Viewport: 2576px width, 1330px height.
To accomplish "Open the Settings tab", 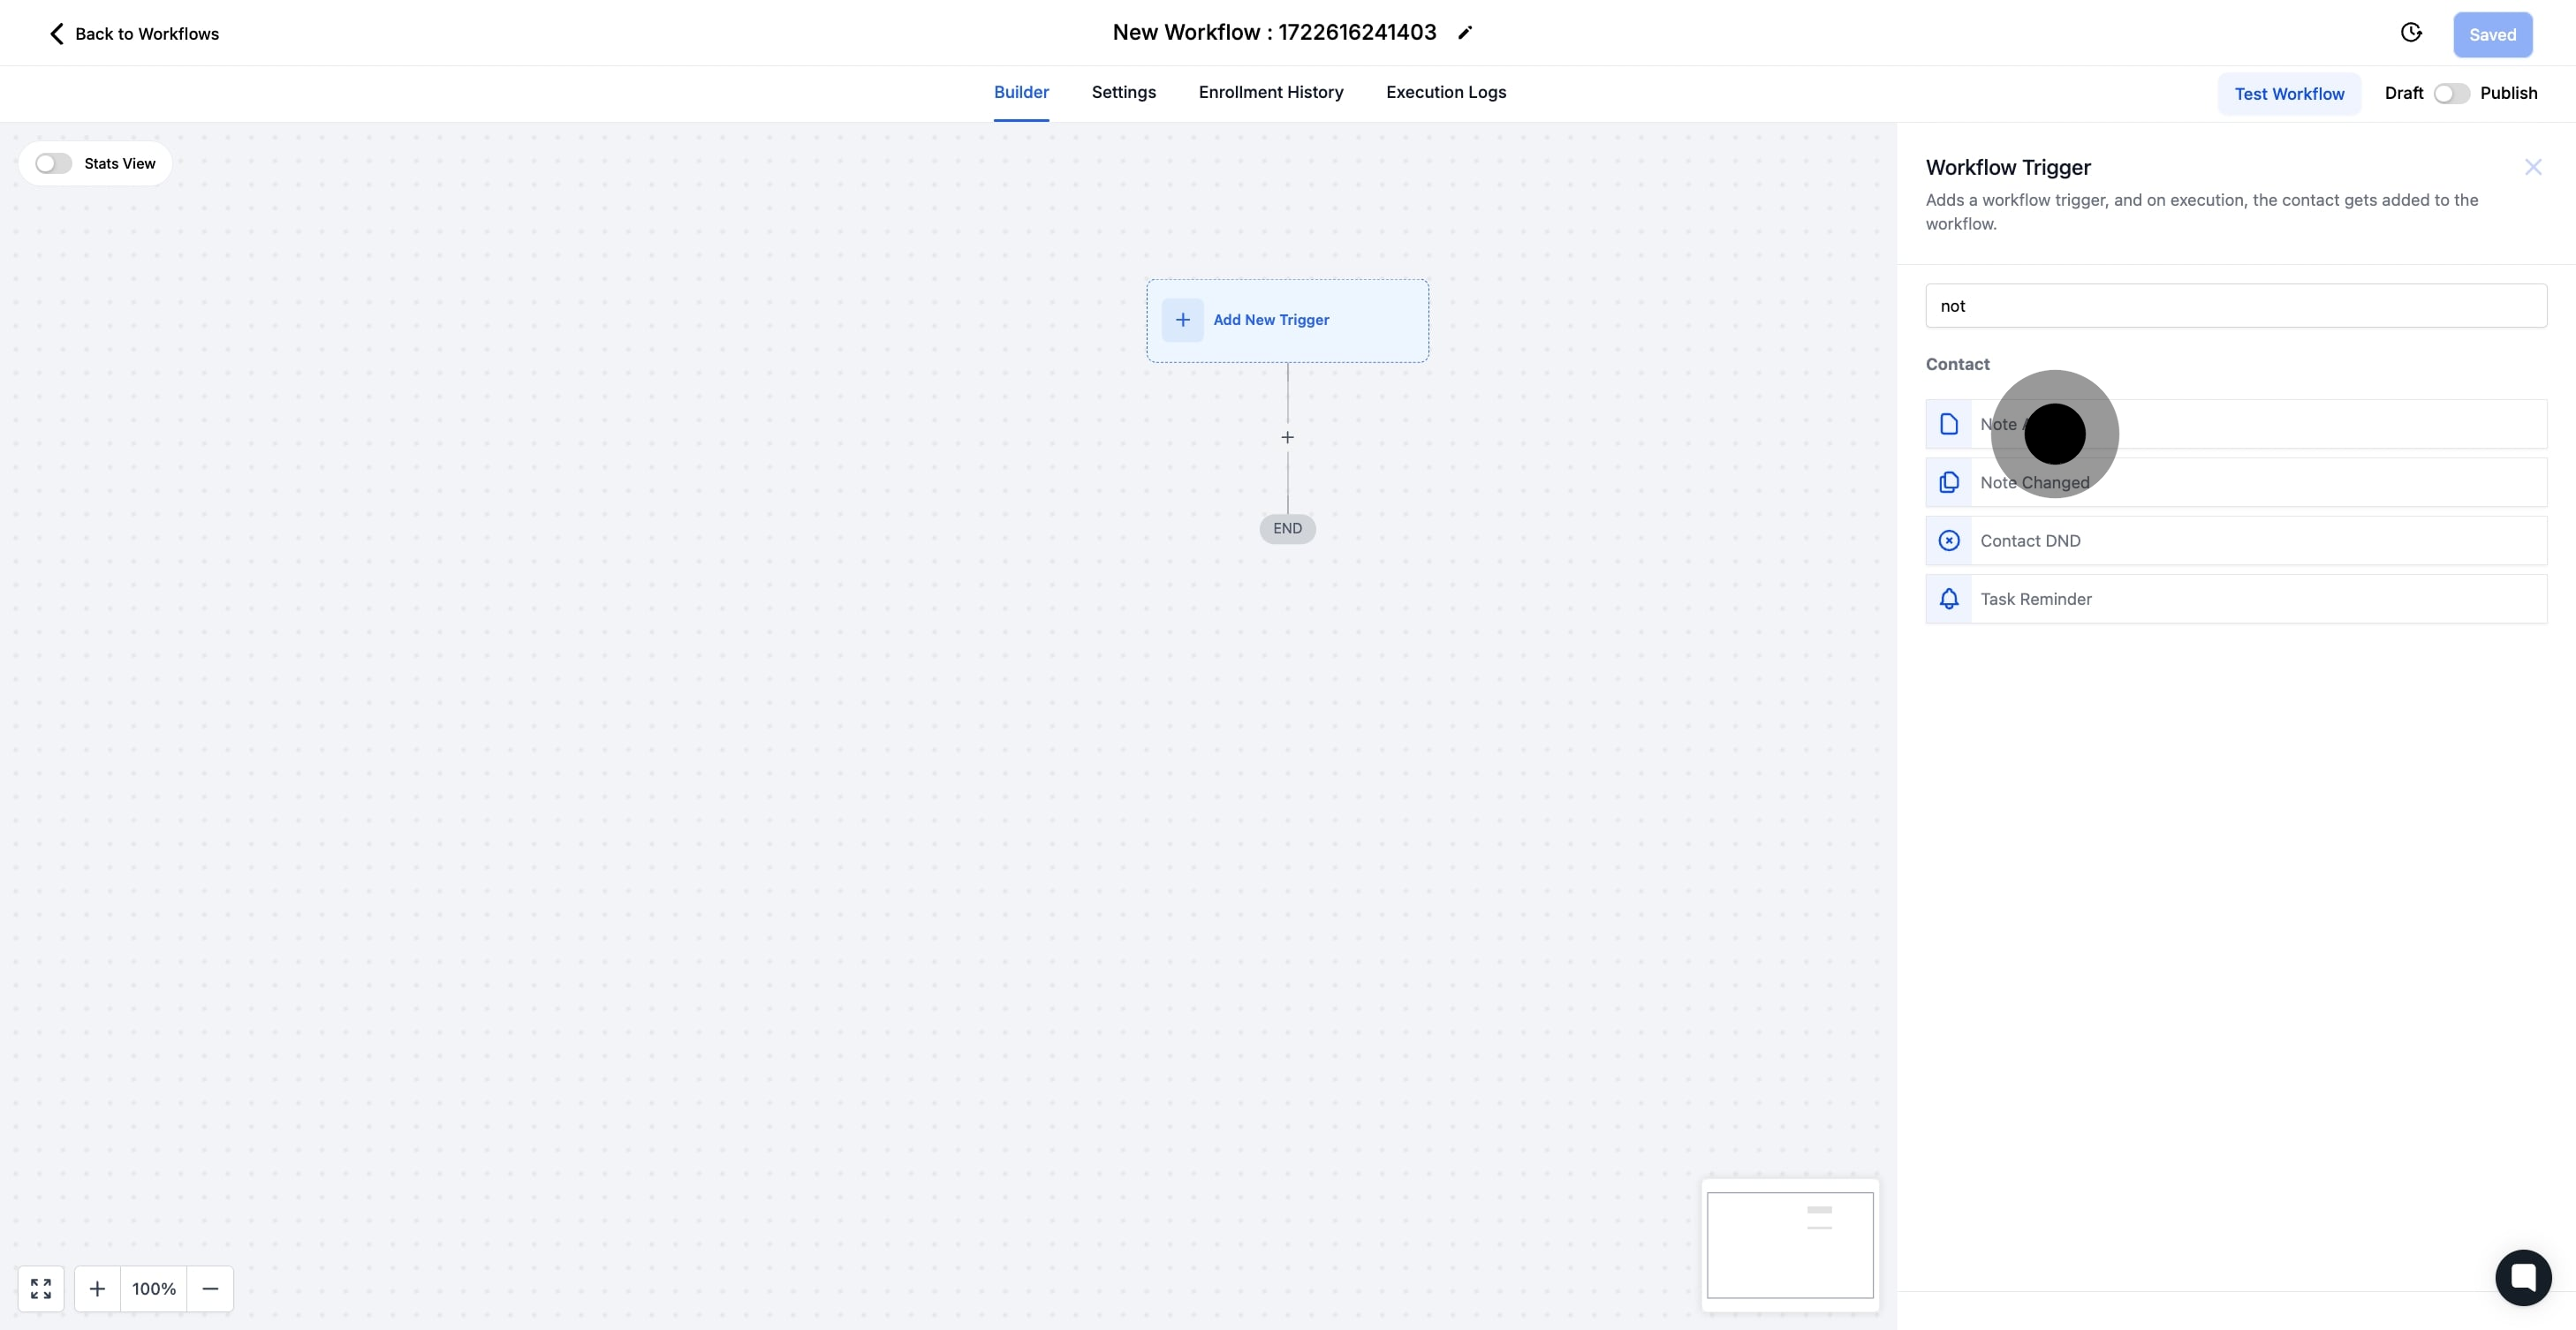I will pos(1123,92).
